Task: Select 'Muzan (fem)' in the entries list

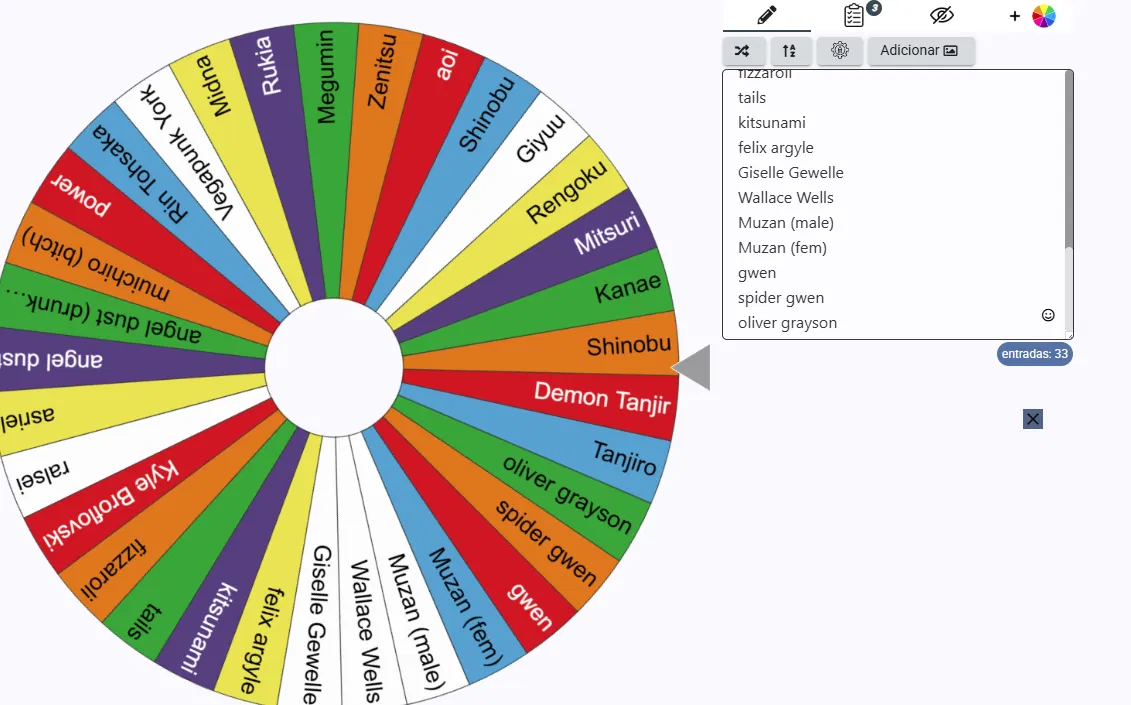Action: 782,248
